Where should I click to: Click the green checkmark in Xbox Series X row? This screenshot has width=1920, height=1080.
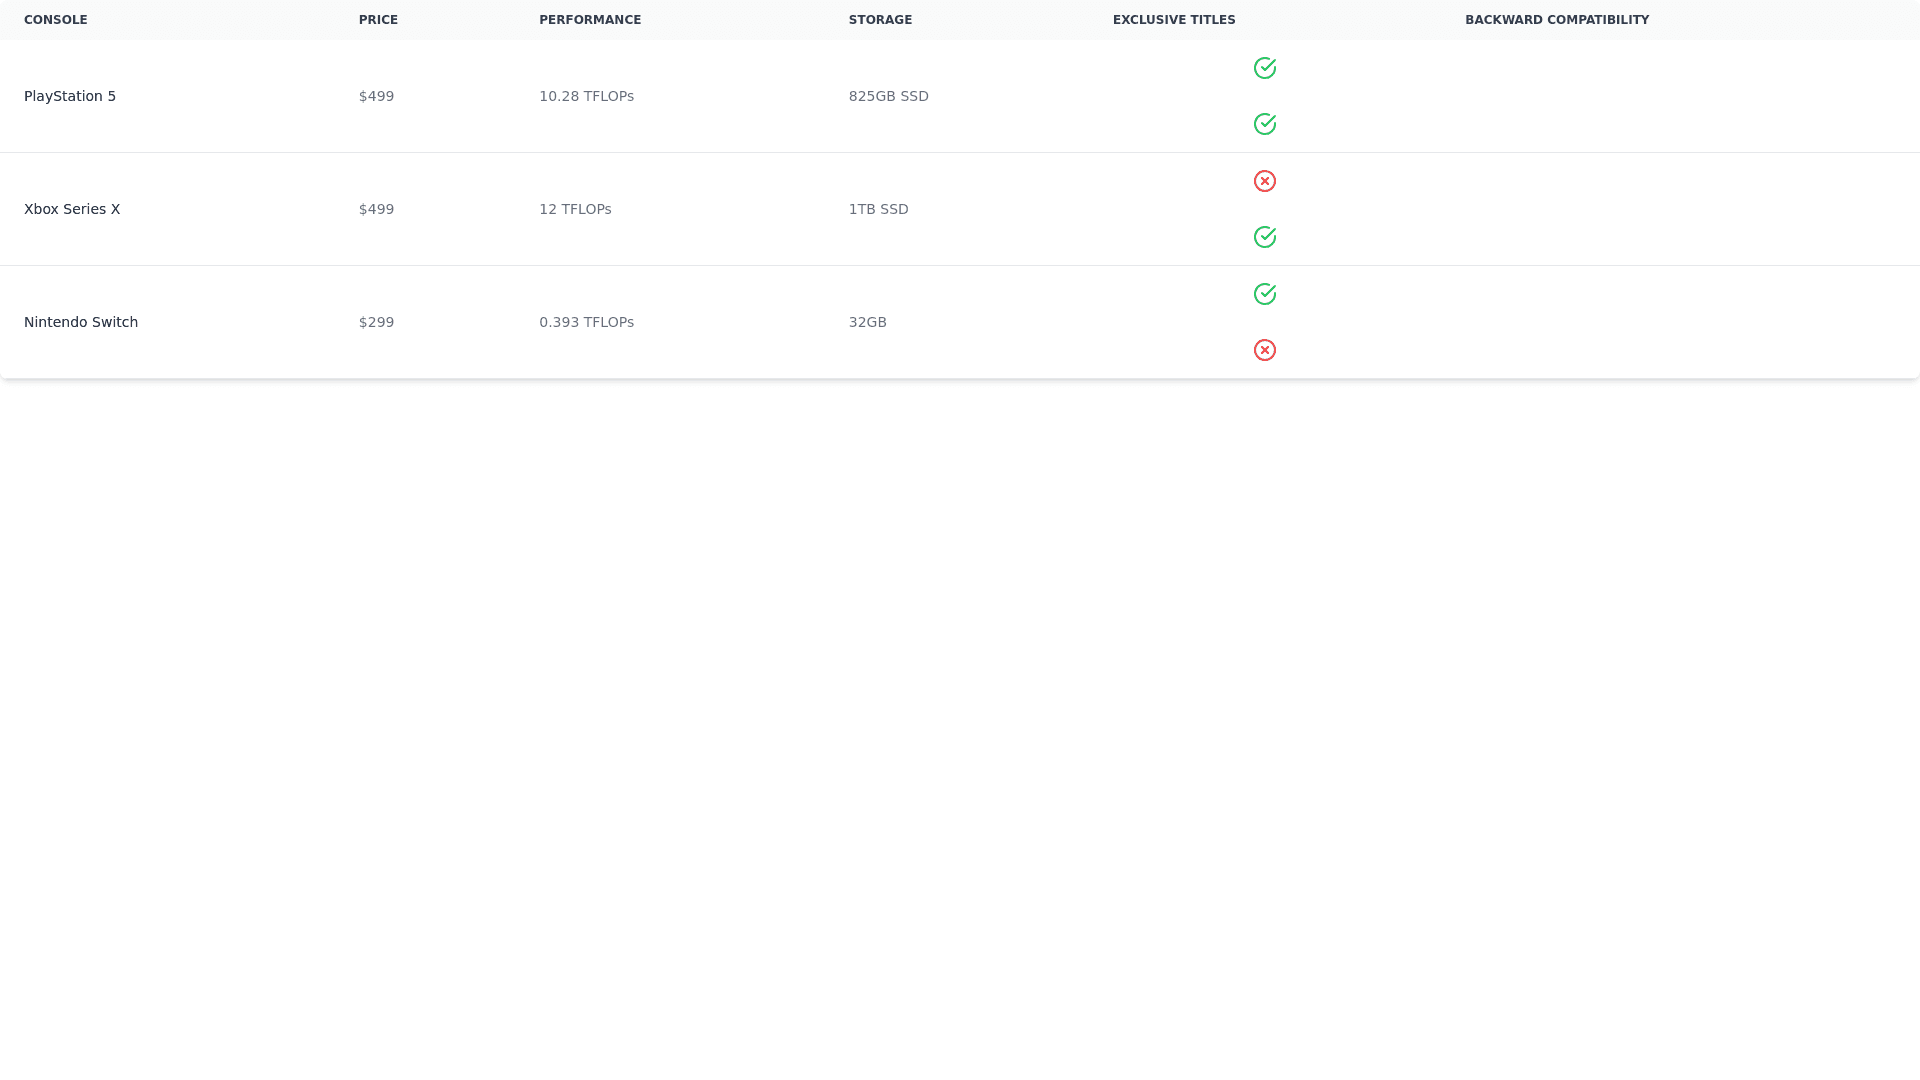(1264, 237)
